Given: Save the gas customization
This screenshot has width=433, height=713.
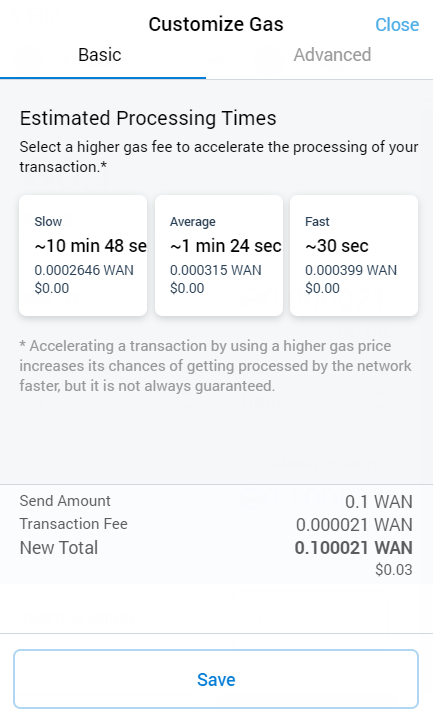Looking at the screenshot, I should (216, 679).
